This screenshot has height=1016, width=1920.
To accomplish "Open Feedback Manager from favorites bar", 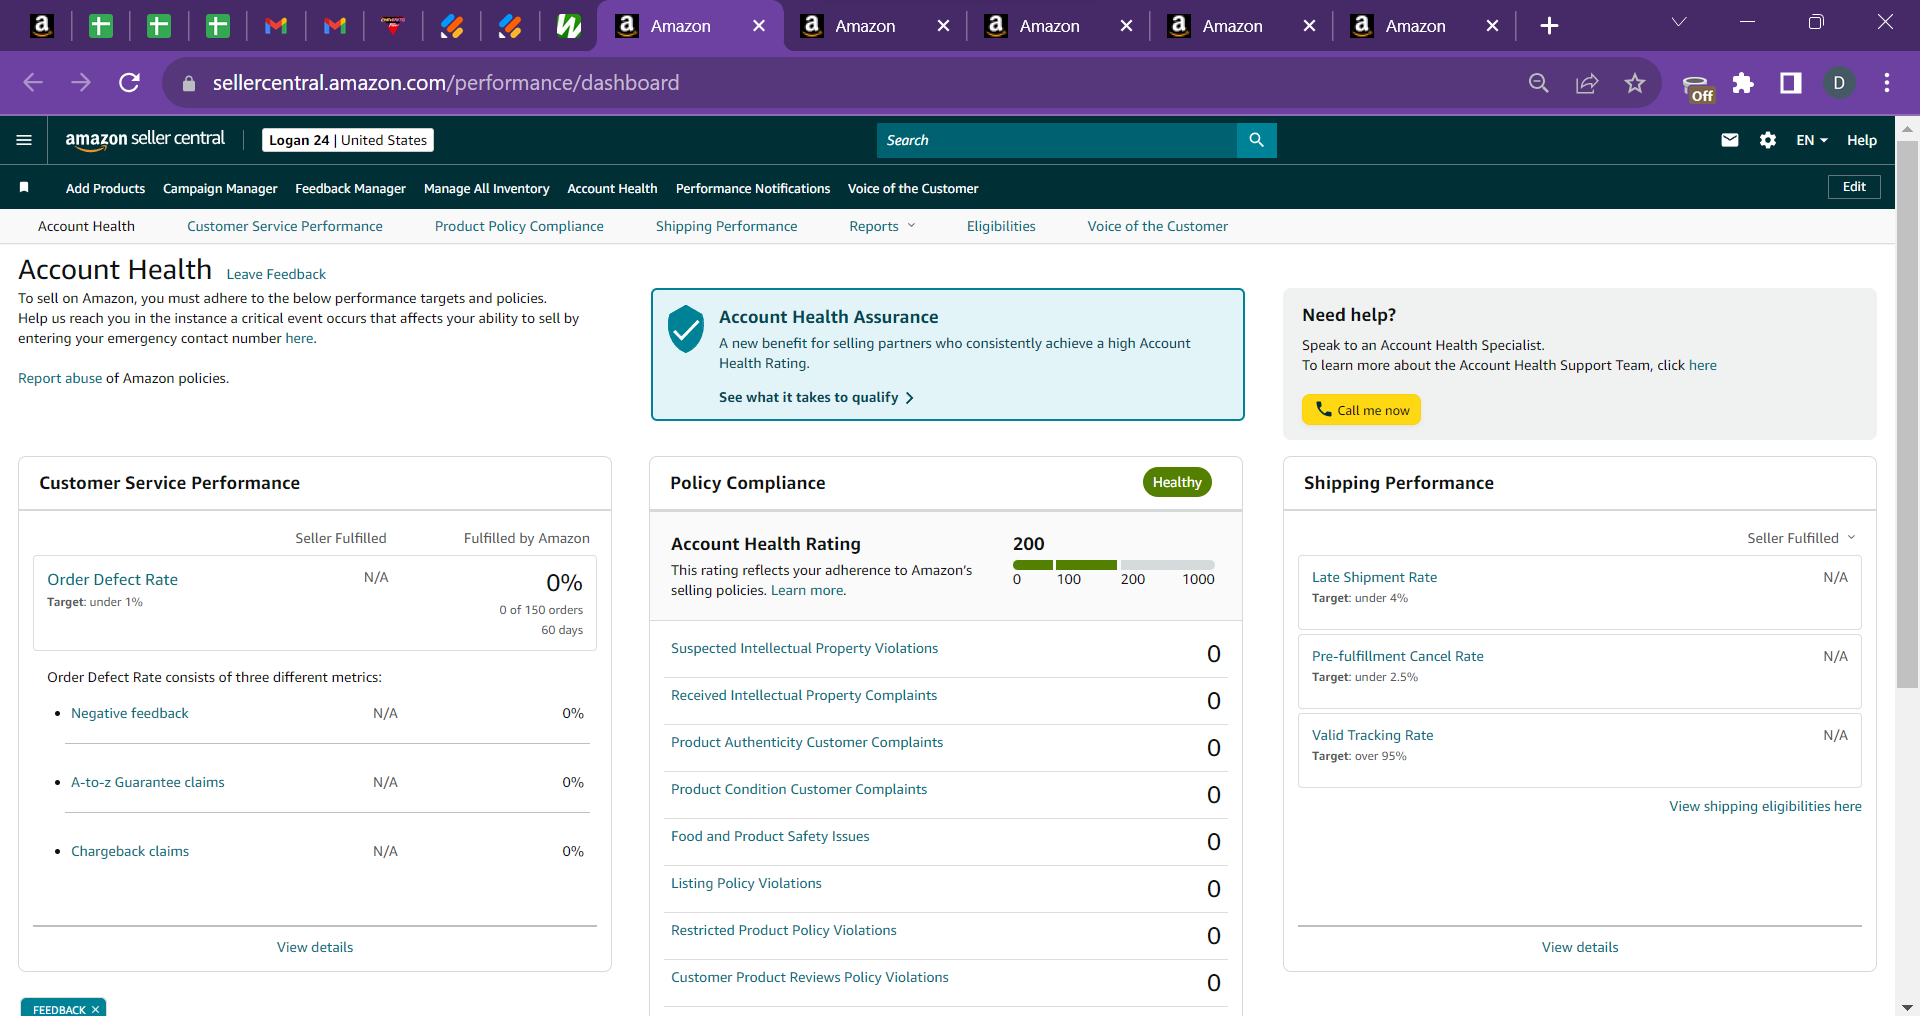I will coord(350,188).
